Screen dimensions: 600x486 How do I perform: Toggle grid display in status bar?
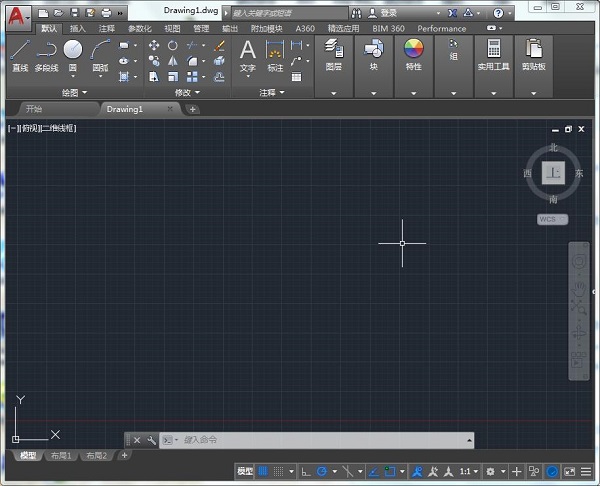[264, 471]
